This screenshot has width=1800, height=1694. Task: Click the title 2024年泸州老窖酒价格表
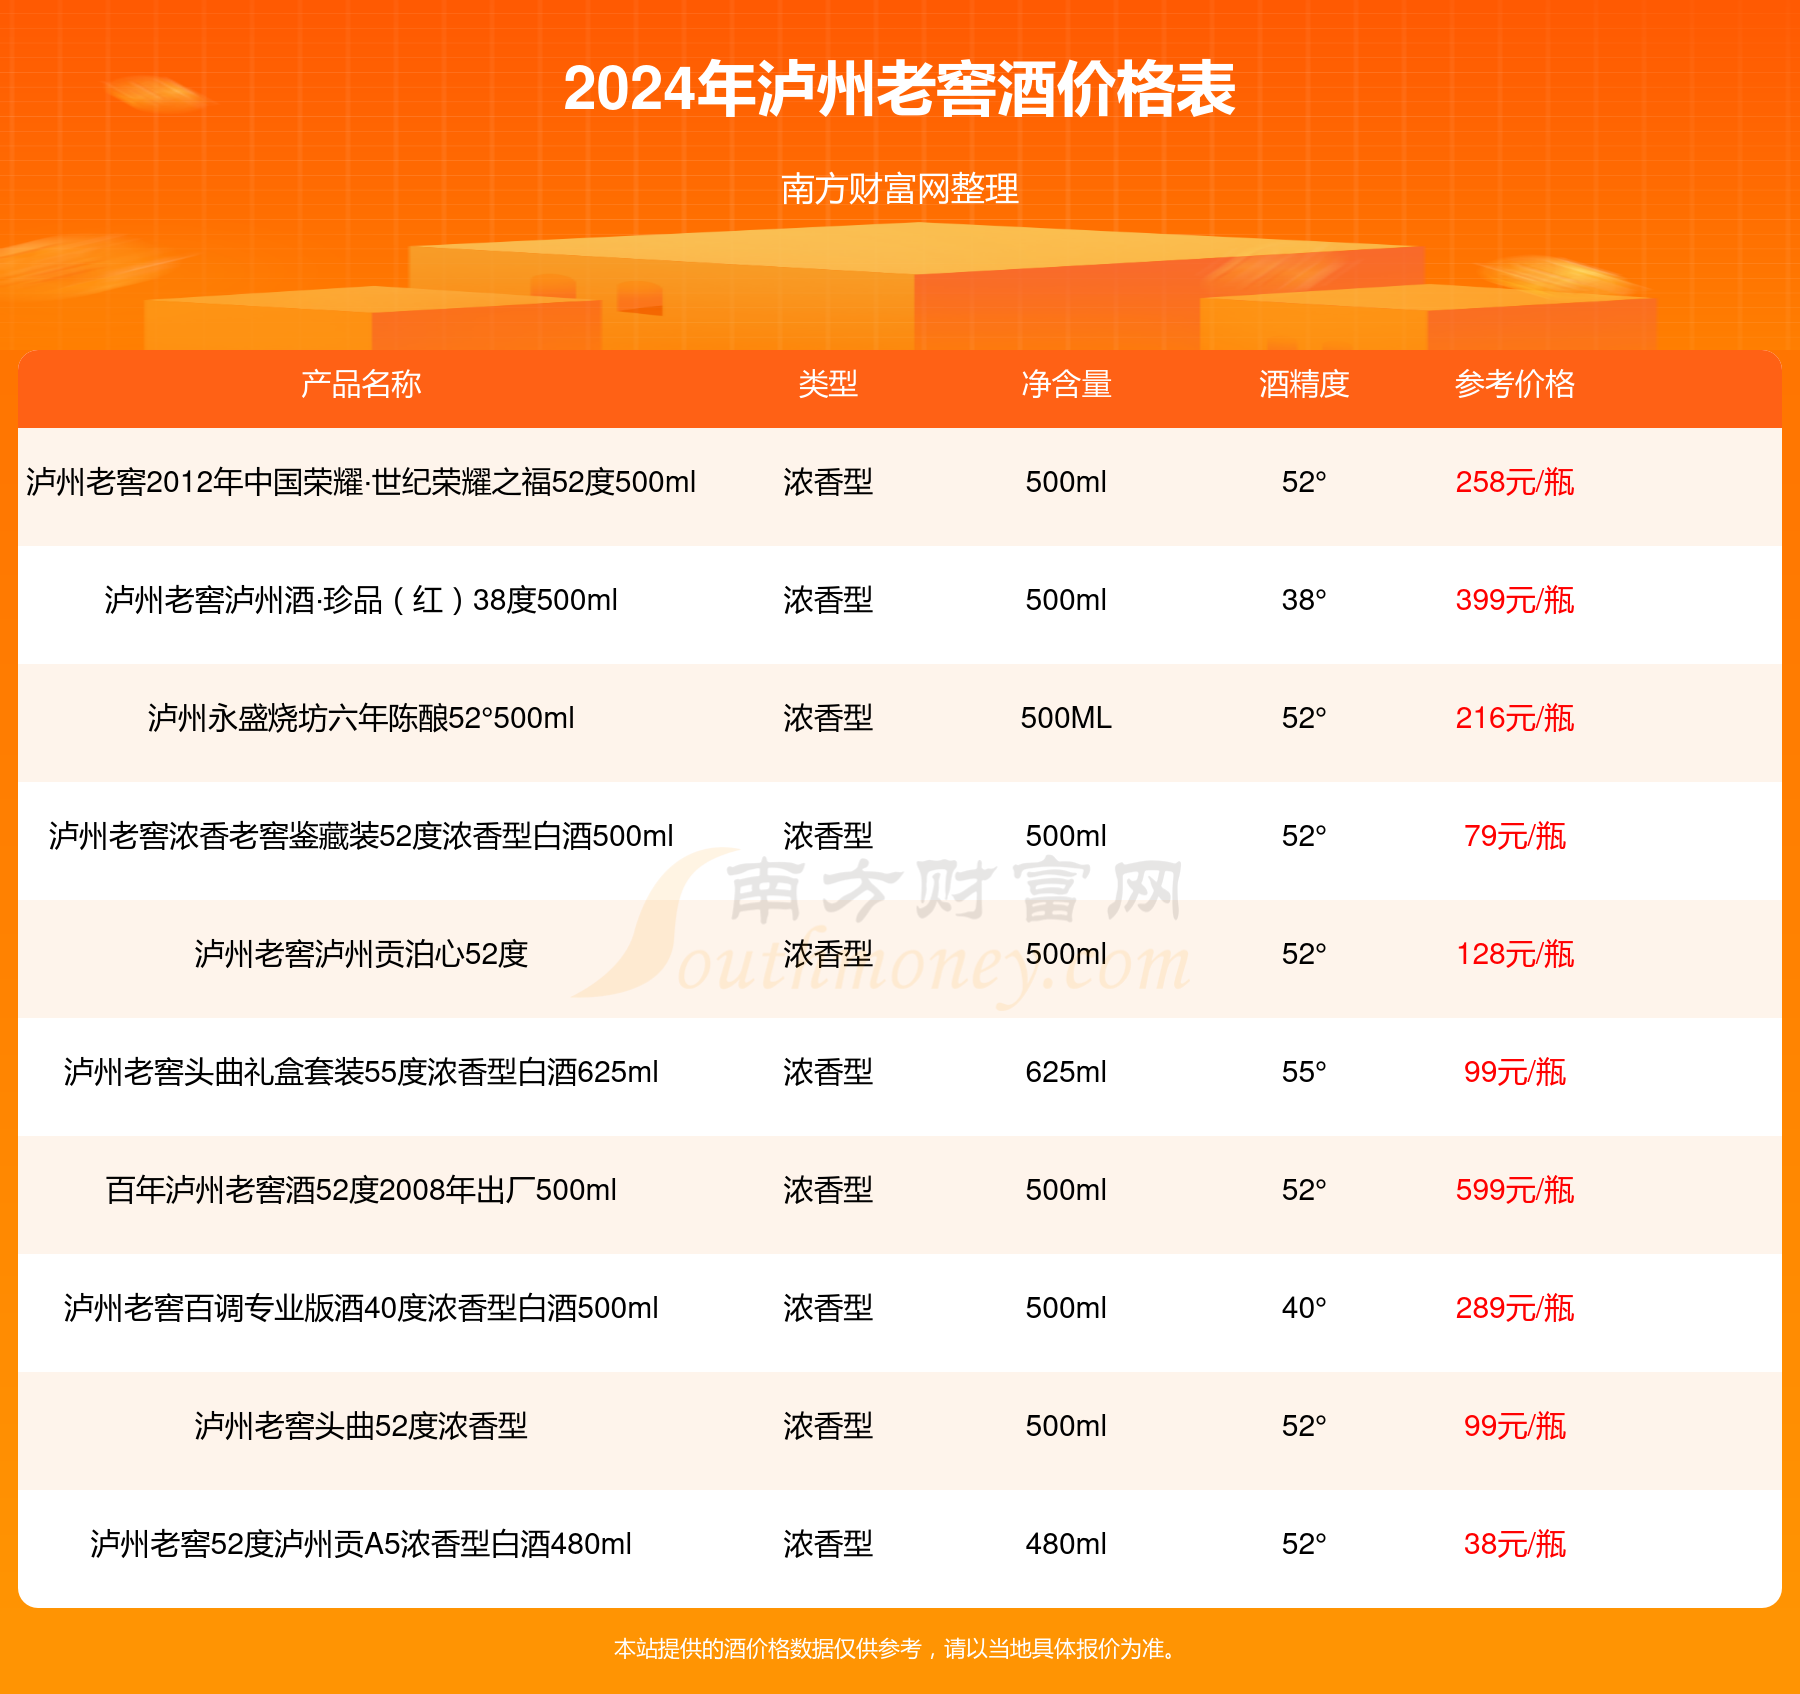tap(899, 89)
